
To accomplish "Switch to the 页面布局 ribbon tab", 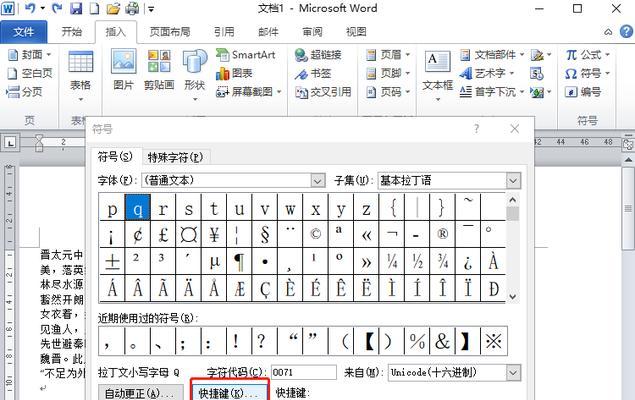I will [x=170, y=32].
